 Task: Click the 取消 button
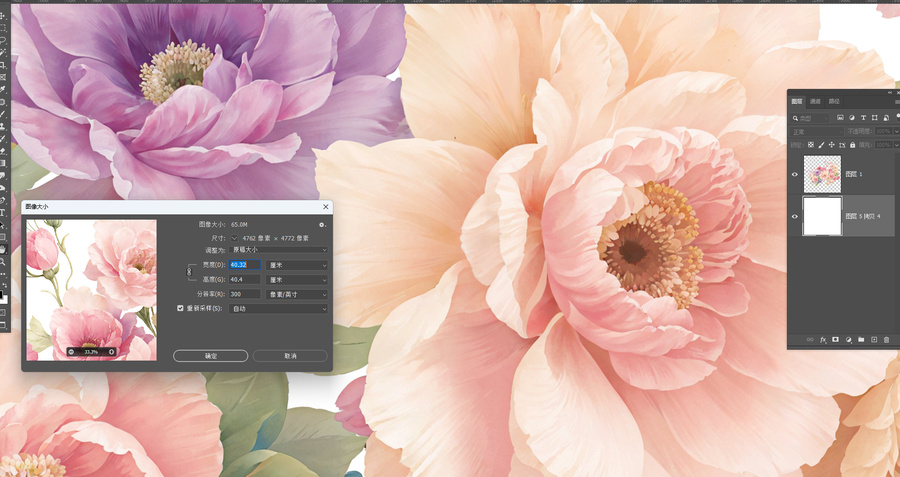coord(290,356)
